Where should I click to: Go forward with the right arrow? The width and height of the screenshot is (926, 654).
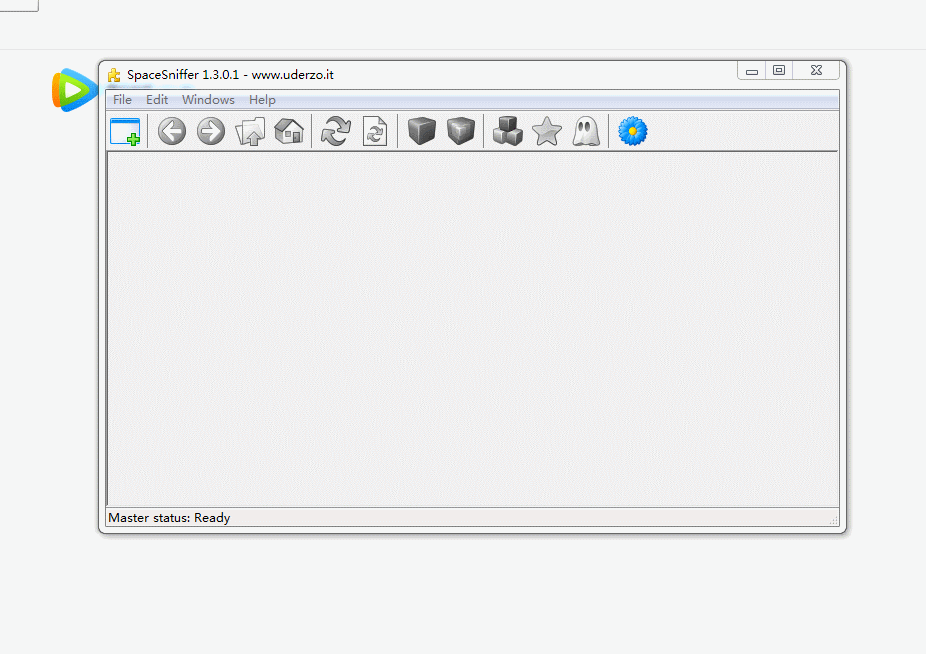click(211, 131)
